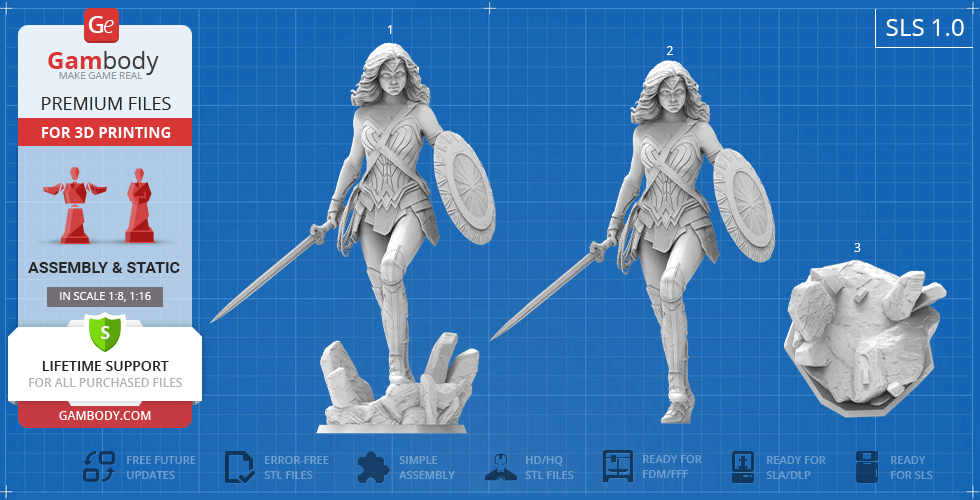Click the red "For 3D Printing" banner
Image resolution: width=980 pixels, height=500 pixels.
pyautogui.click(x=105, y=132)
